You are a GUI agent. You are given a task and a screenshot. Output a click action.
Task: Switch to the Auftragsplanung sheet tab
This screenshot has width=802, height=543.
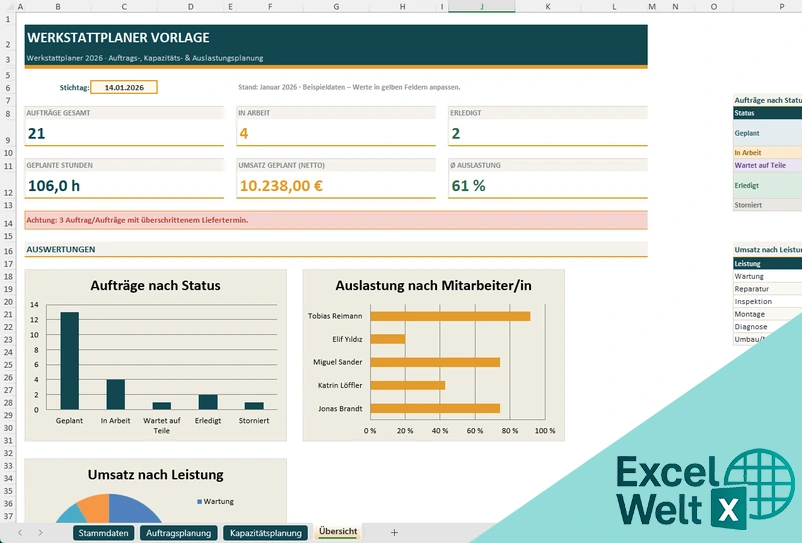pyautogui.click(x=179, y=533)
